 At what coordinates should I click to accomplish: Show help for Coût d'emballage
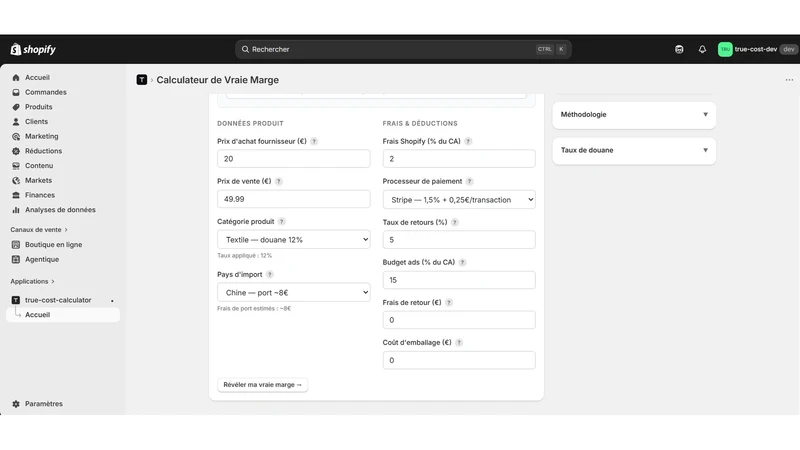459,343
